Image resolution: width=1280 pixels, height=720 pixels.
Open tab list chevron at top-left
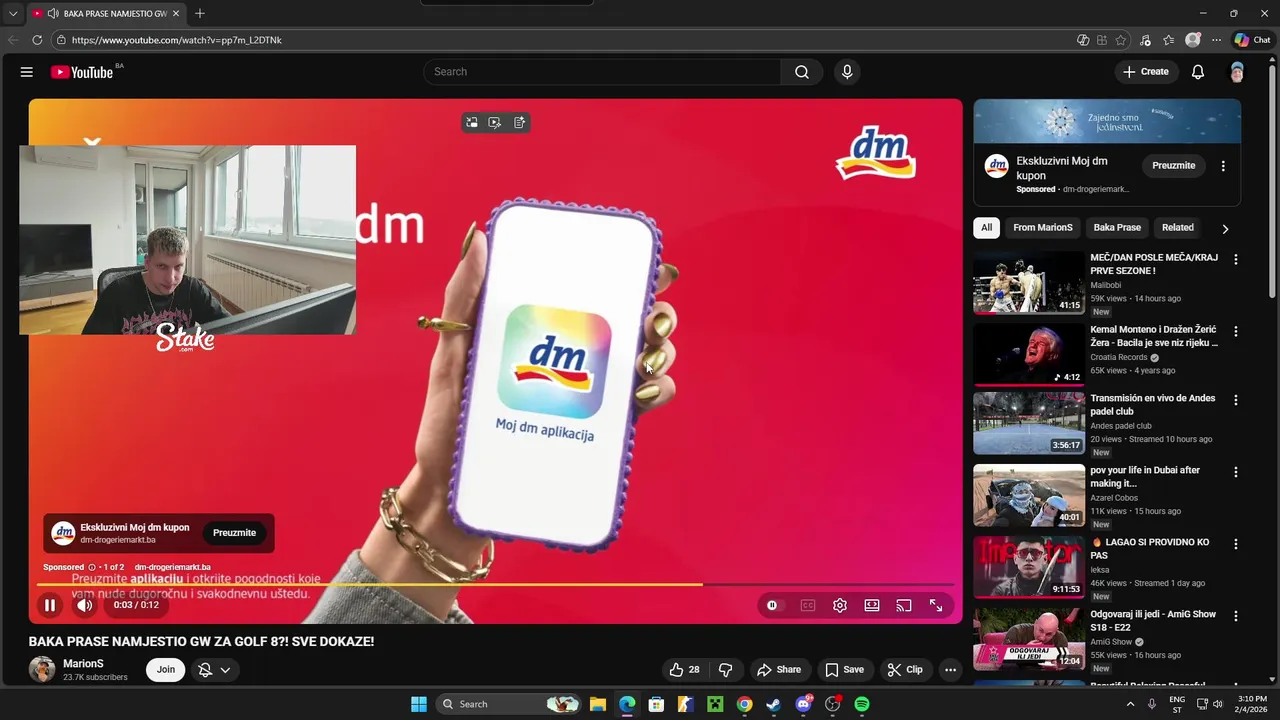[13, 14]
